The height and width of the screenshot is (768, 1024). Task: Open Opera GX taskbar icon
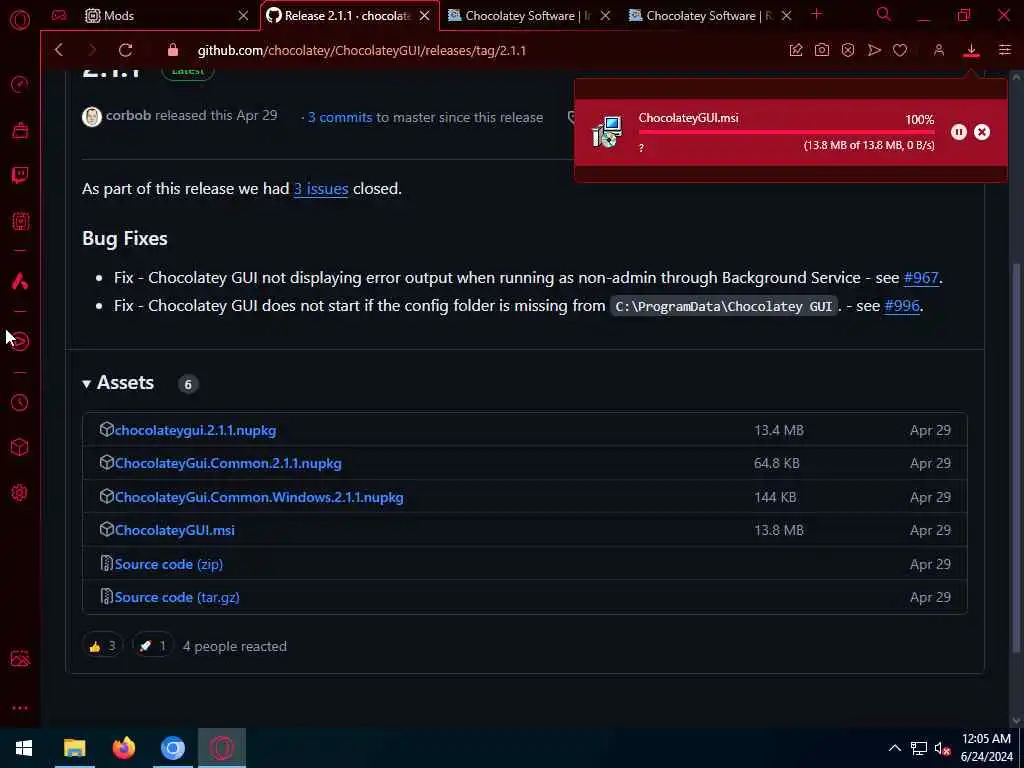coord(222,748)
